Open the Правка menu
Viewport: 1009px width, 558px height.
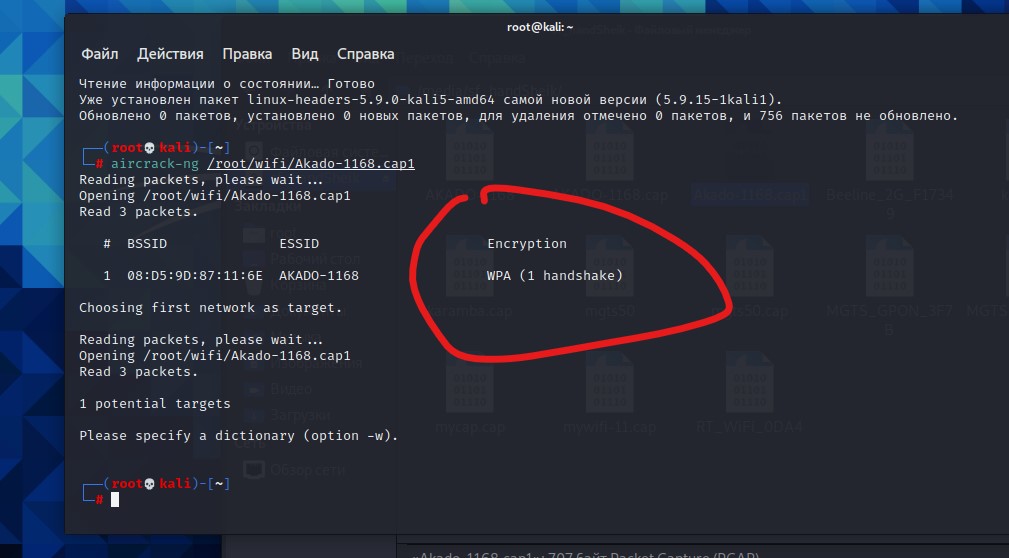click(x=247, y=54)
